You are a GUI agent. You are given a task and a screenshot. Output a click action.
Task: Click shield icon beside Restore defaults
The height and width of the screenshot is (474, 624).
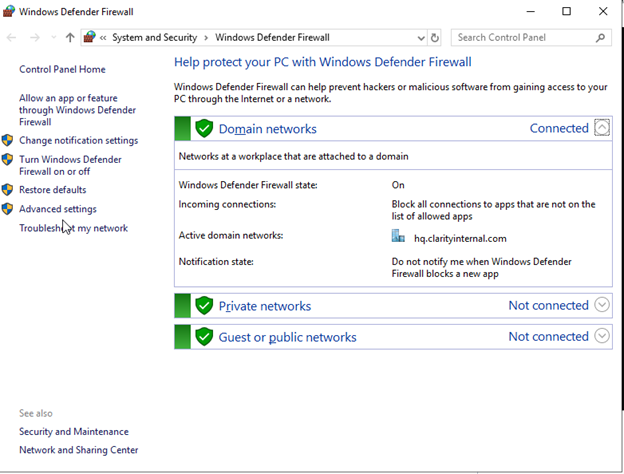tap(7, 189)
